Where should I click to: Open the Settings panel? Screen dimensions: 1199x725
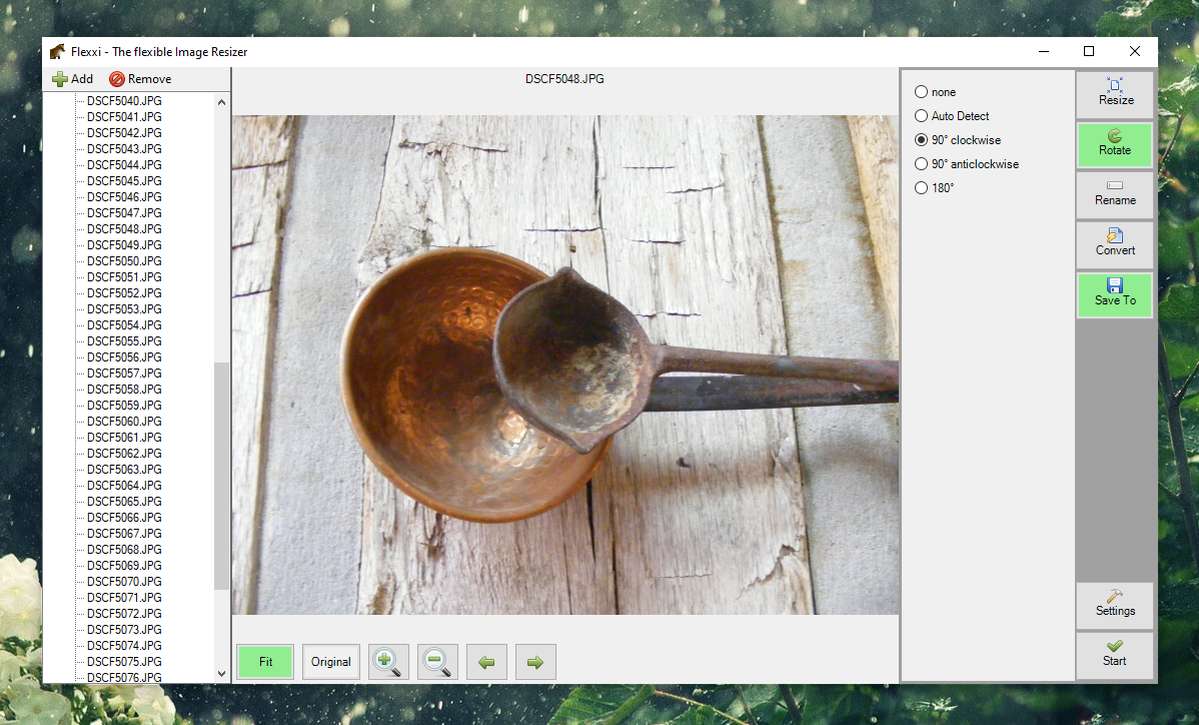1115,605
